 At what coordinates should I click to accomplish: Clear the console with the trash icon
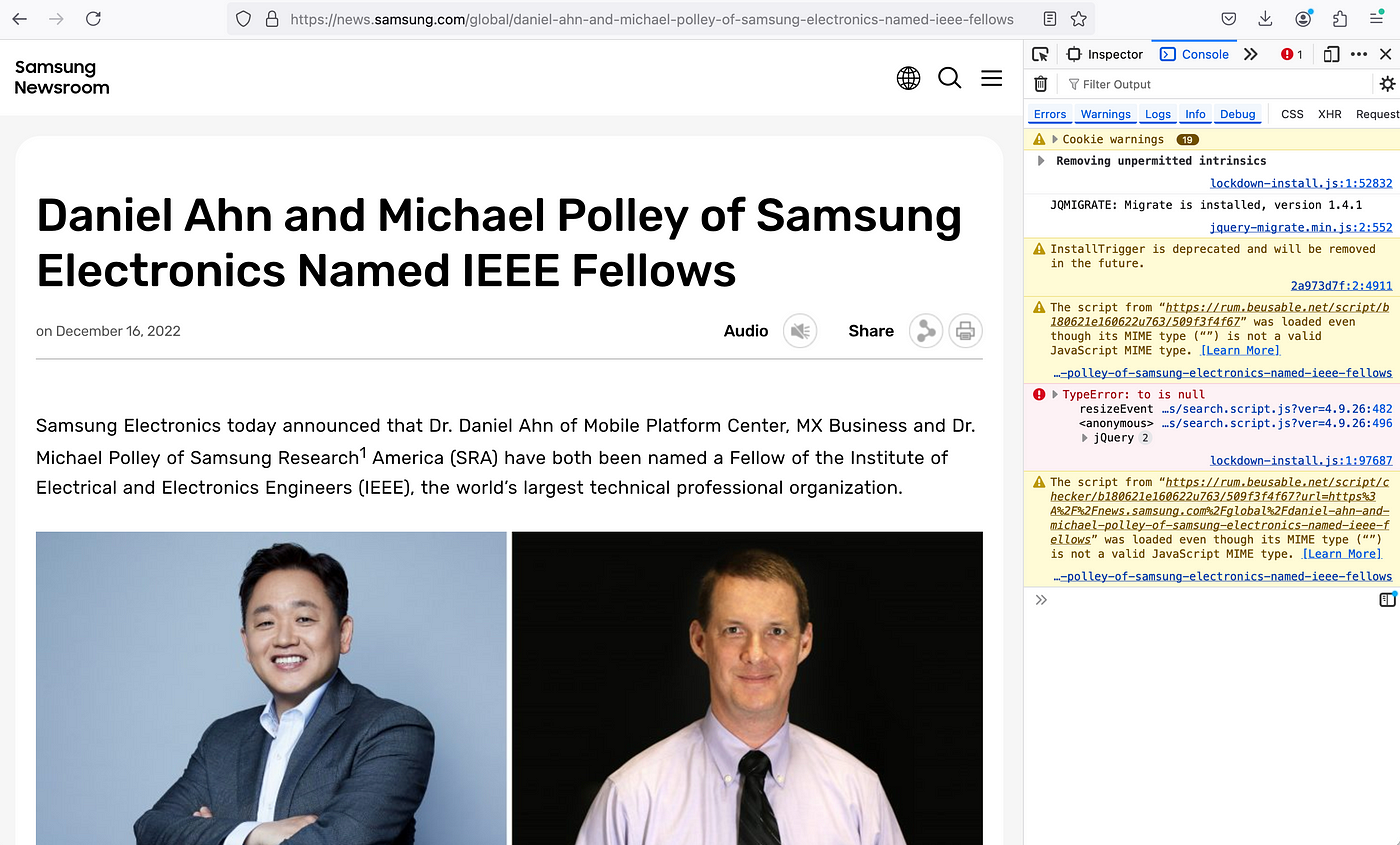coord(1040,84)
